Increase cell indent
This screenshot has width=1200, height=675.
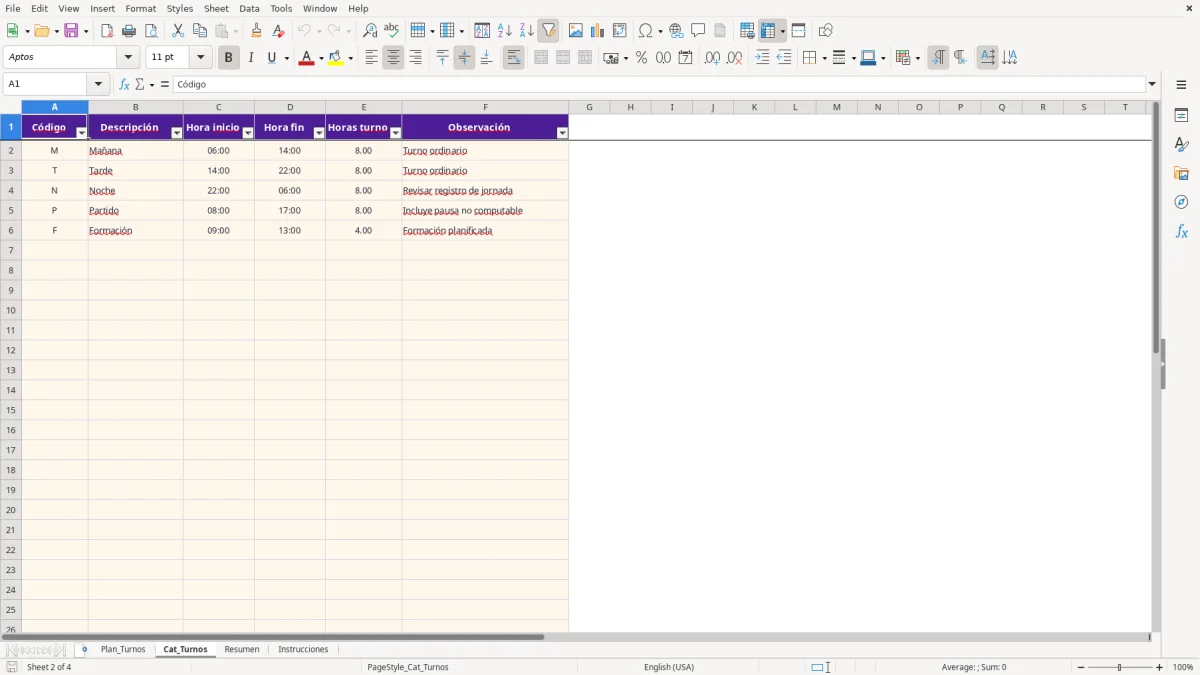762,58
